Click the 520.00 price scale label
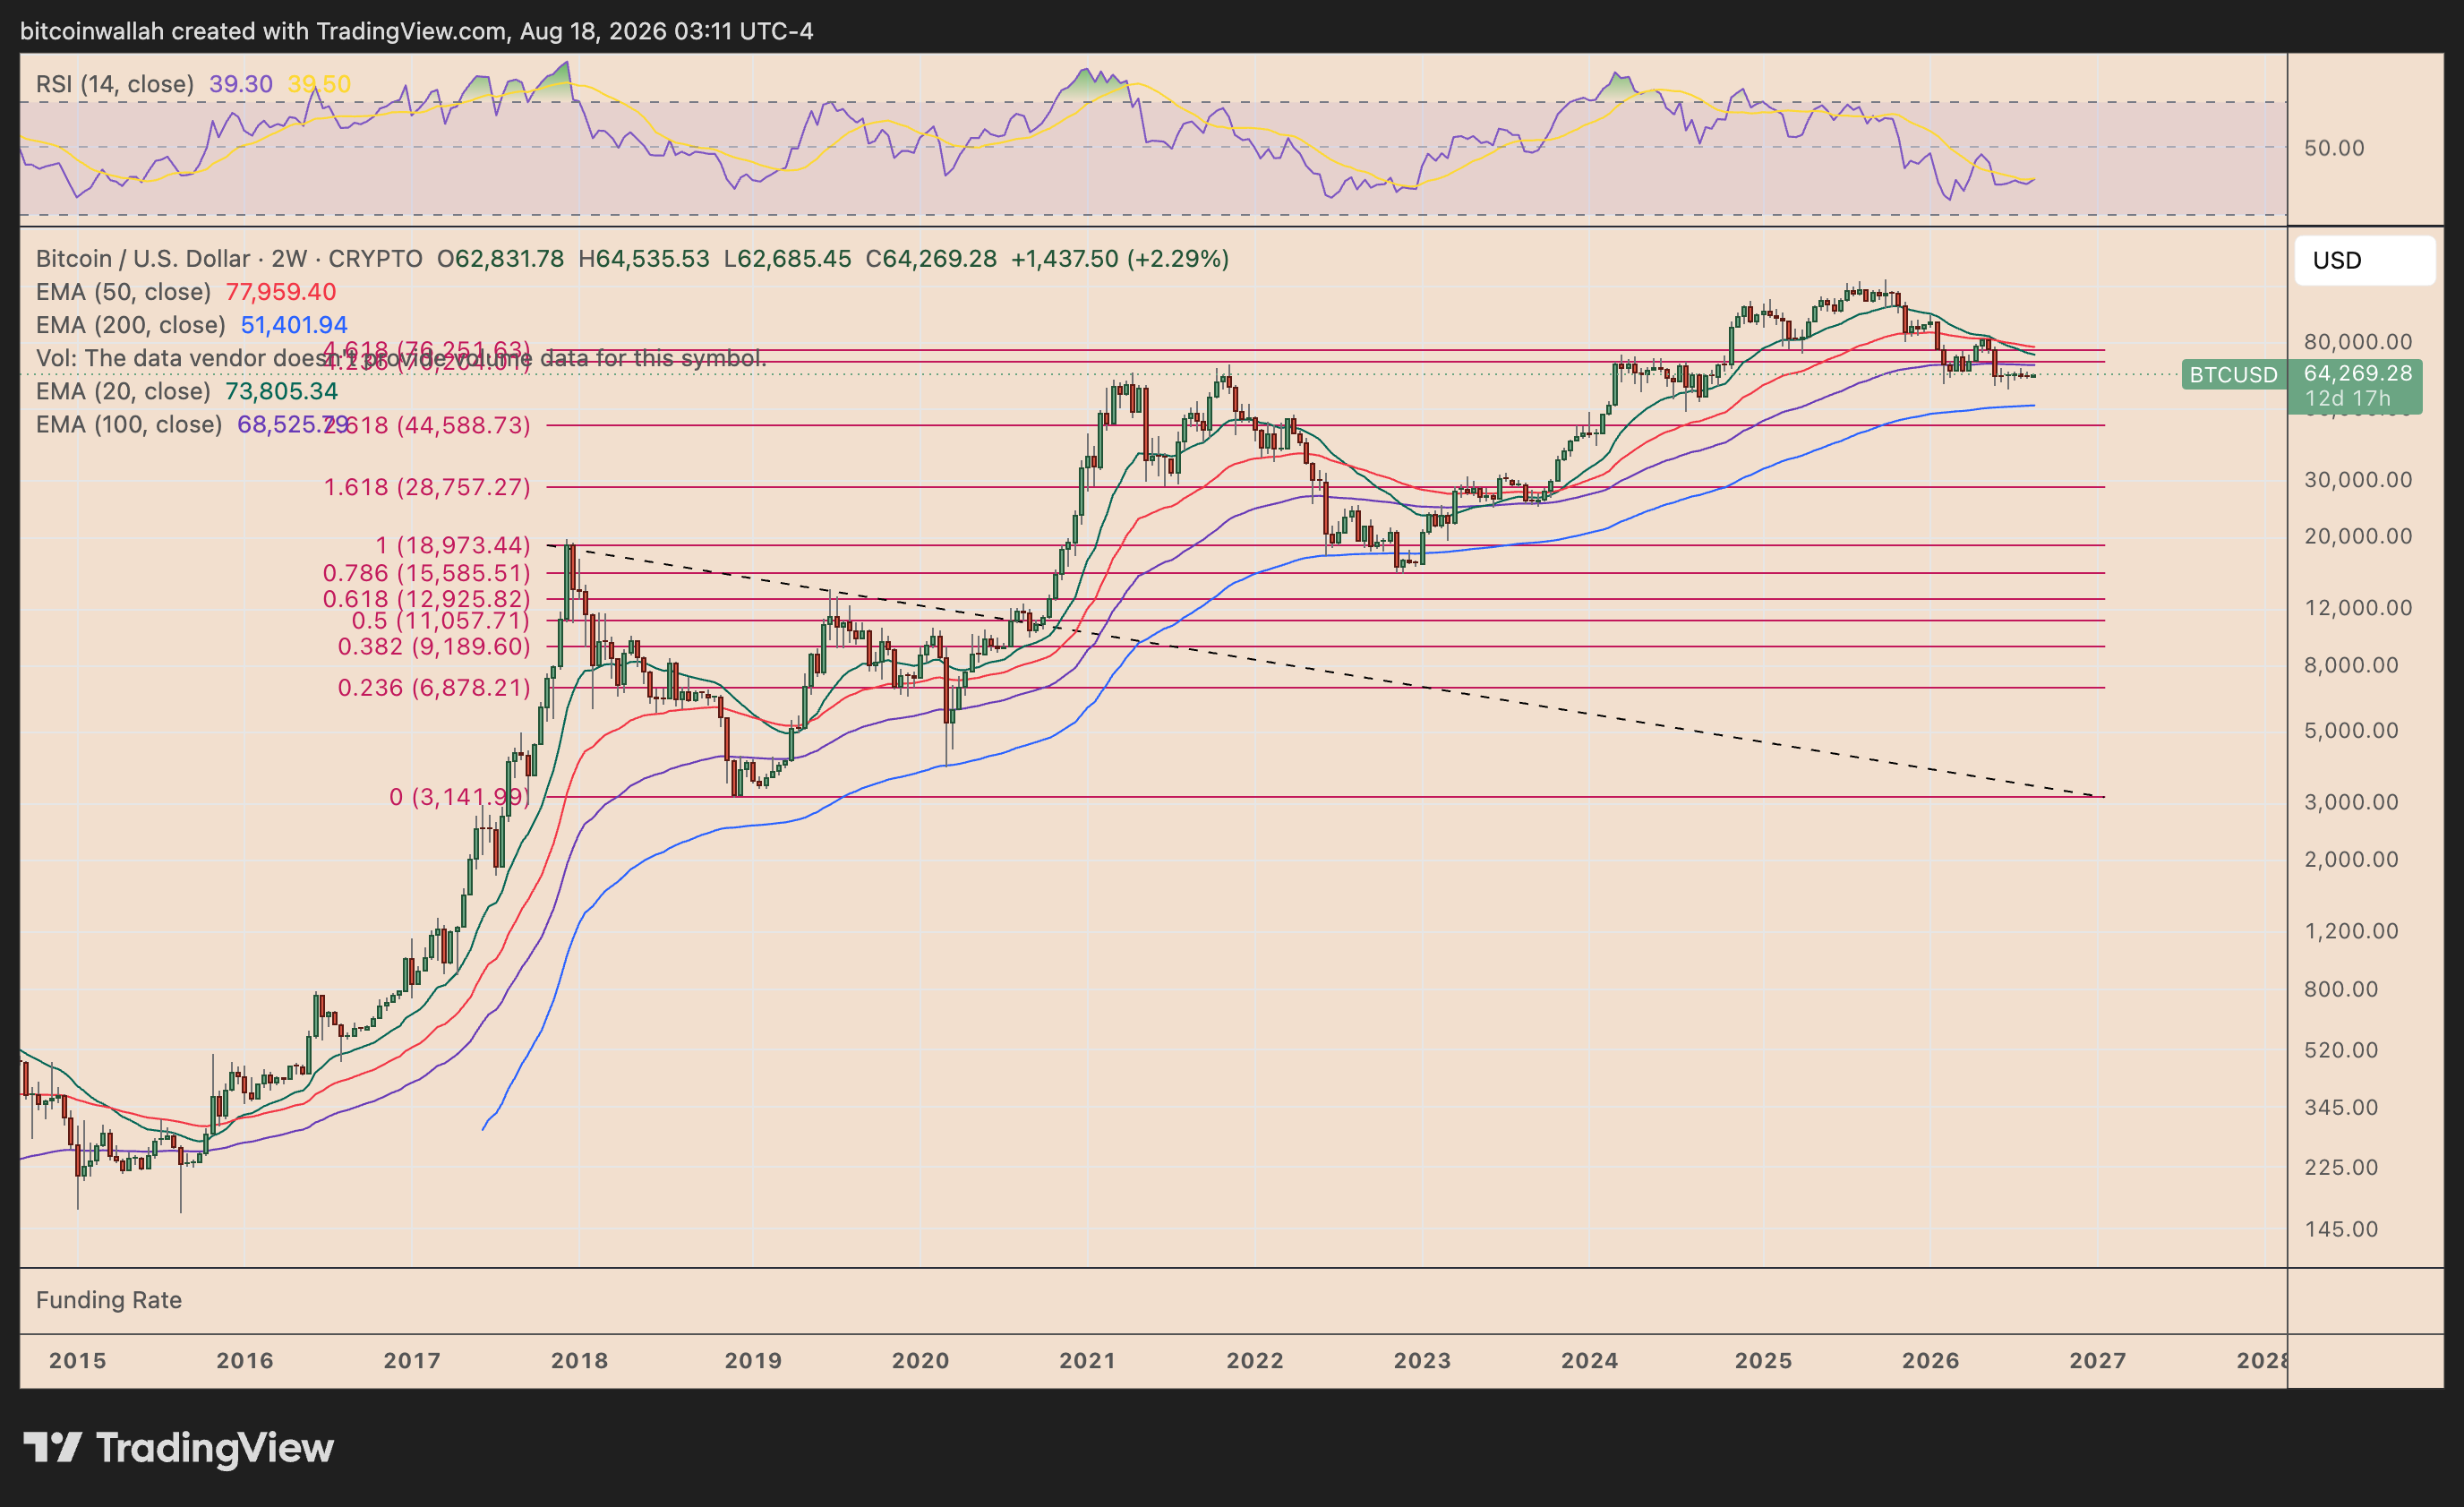Screen dimensions: 2464x1507 (2341, 1050)
